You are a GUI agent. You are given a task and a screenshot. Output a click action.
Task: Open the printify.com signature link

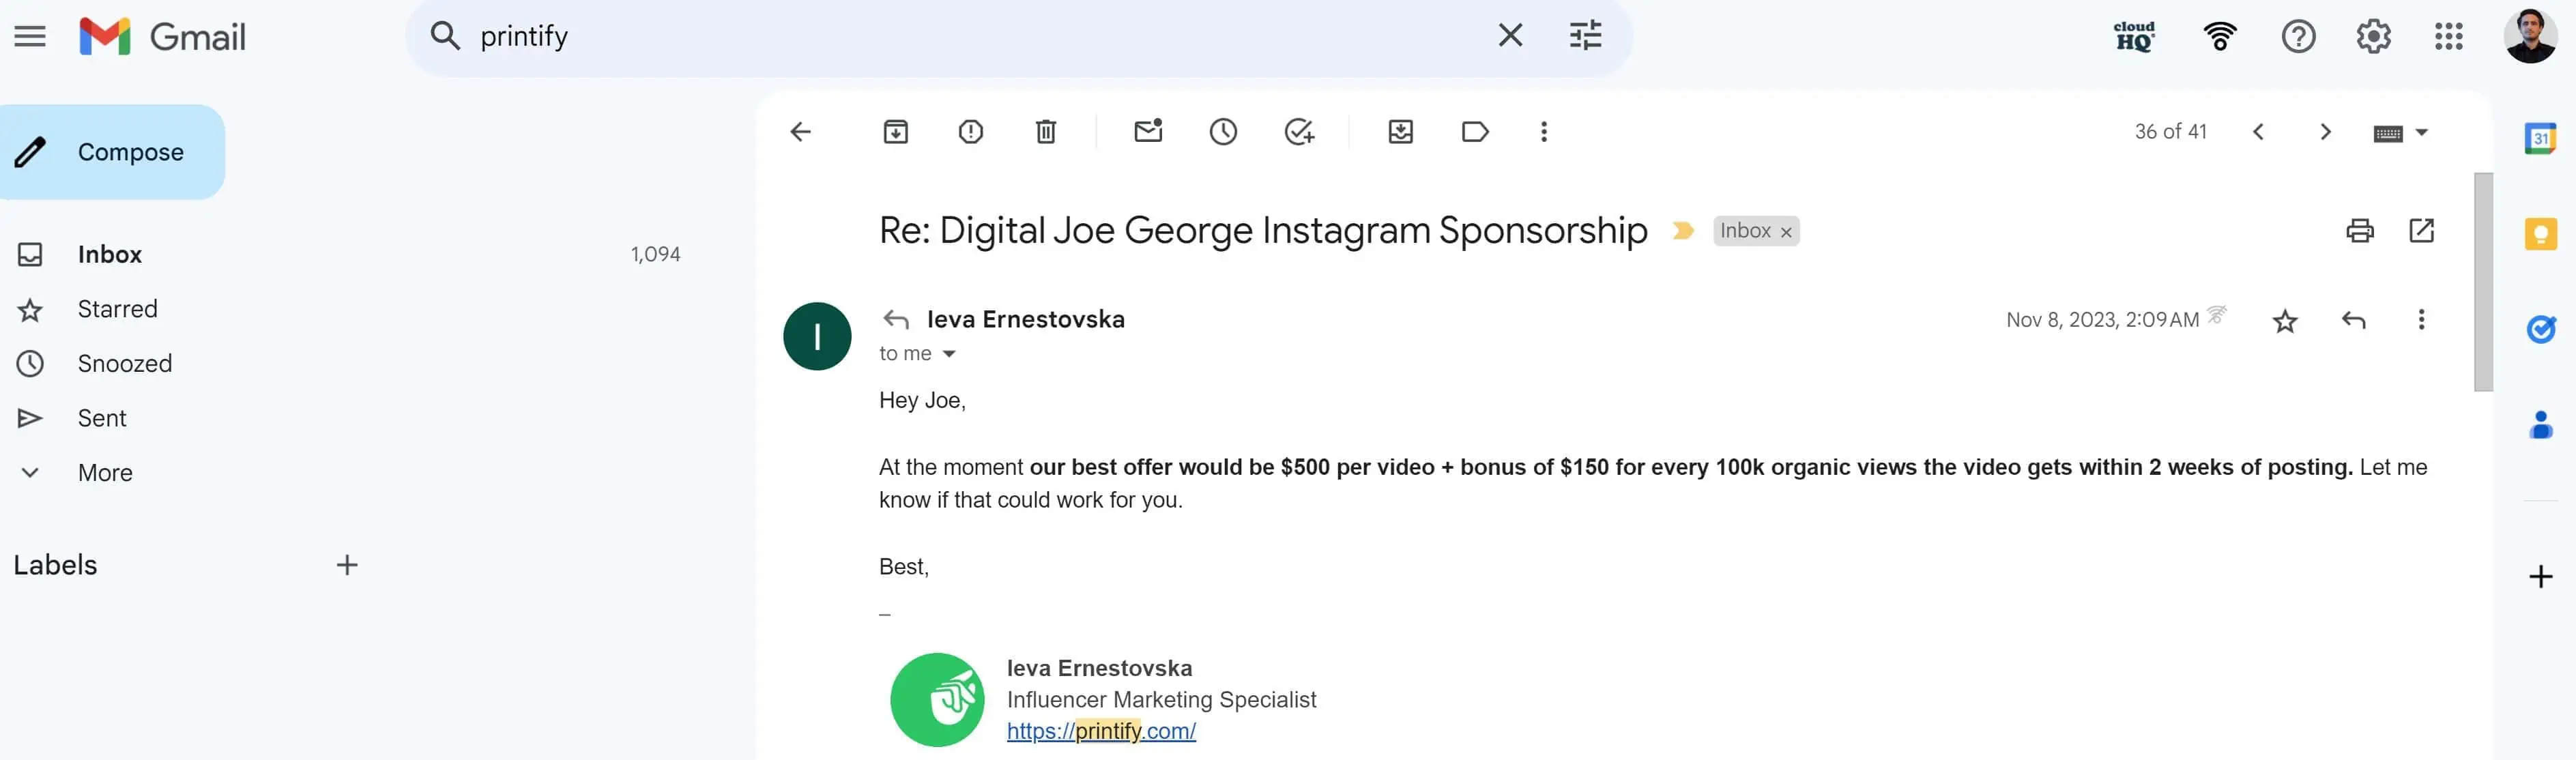tap(1100, 731)
